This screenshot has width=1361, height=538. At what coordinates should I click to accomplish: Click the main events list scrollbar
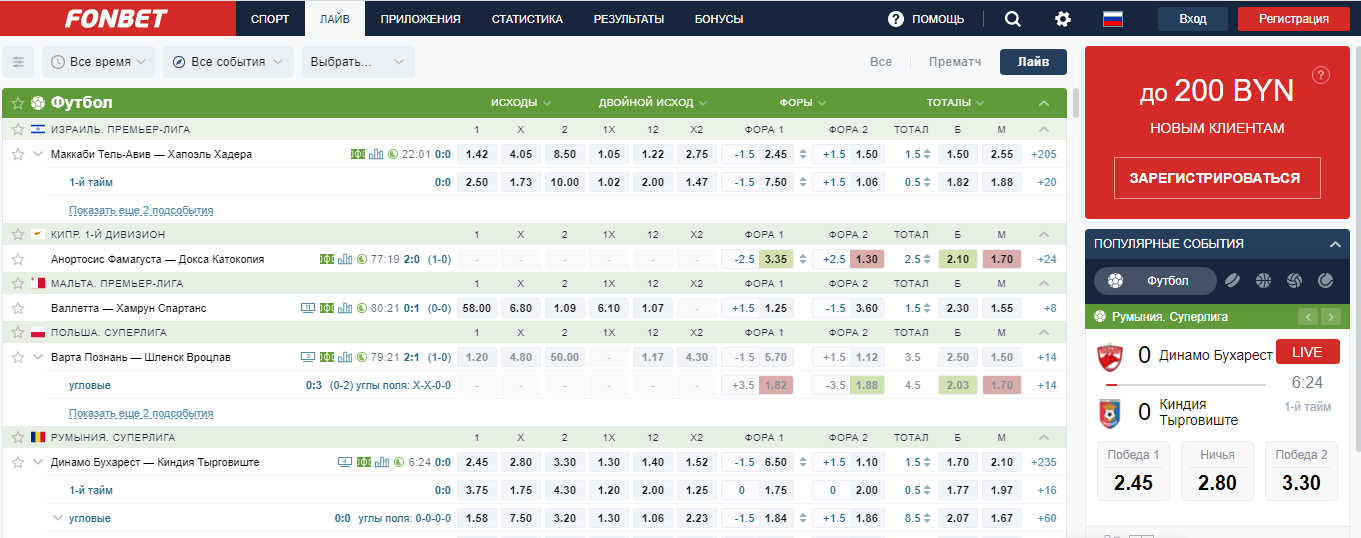pyautogui.click(x=1076, y=103)
